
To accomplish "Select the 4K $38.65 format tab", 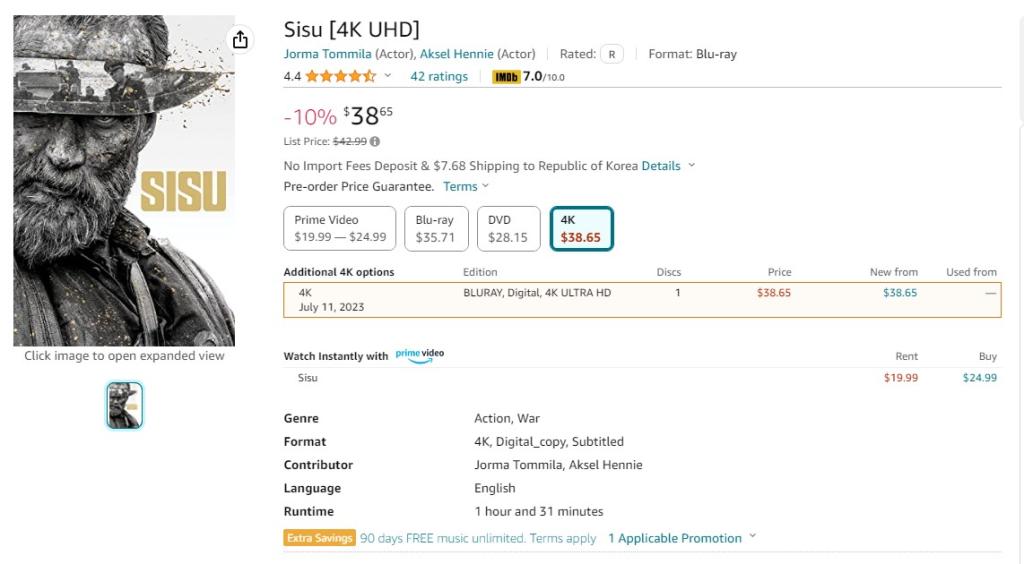I will (x=581, y=228).
